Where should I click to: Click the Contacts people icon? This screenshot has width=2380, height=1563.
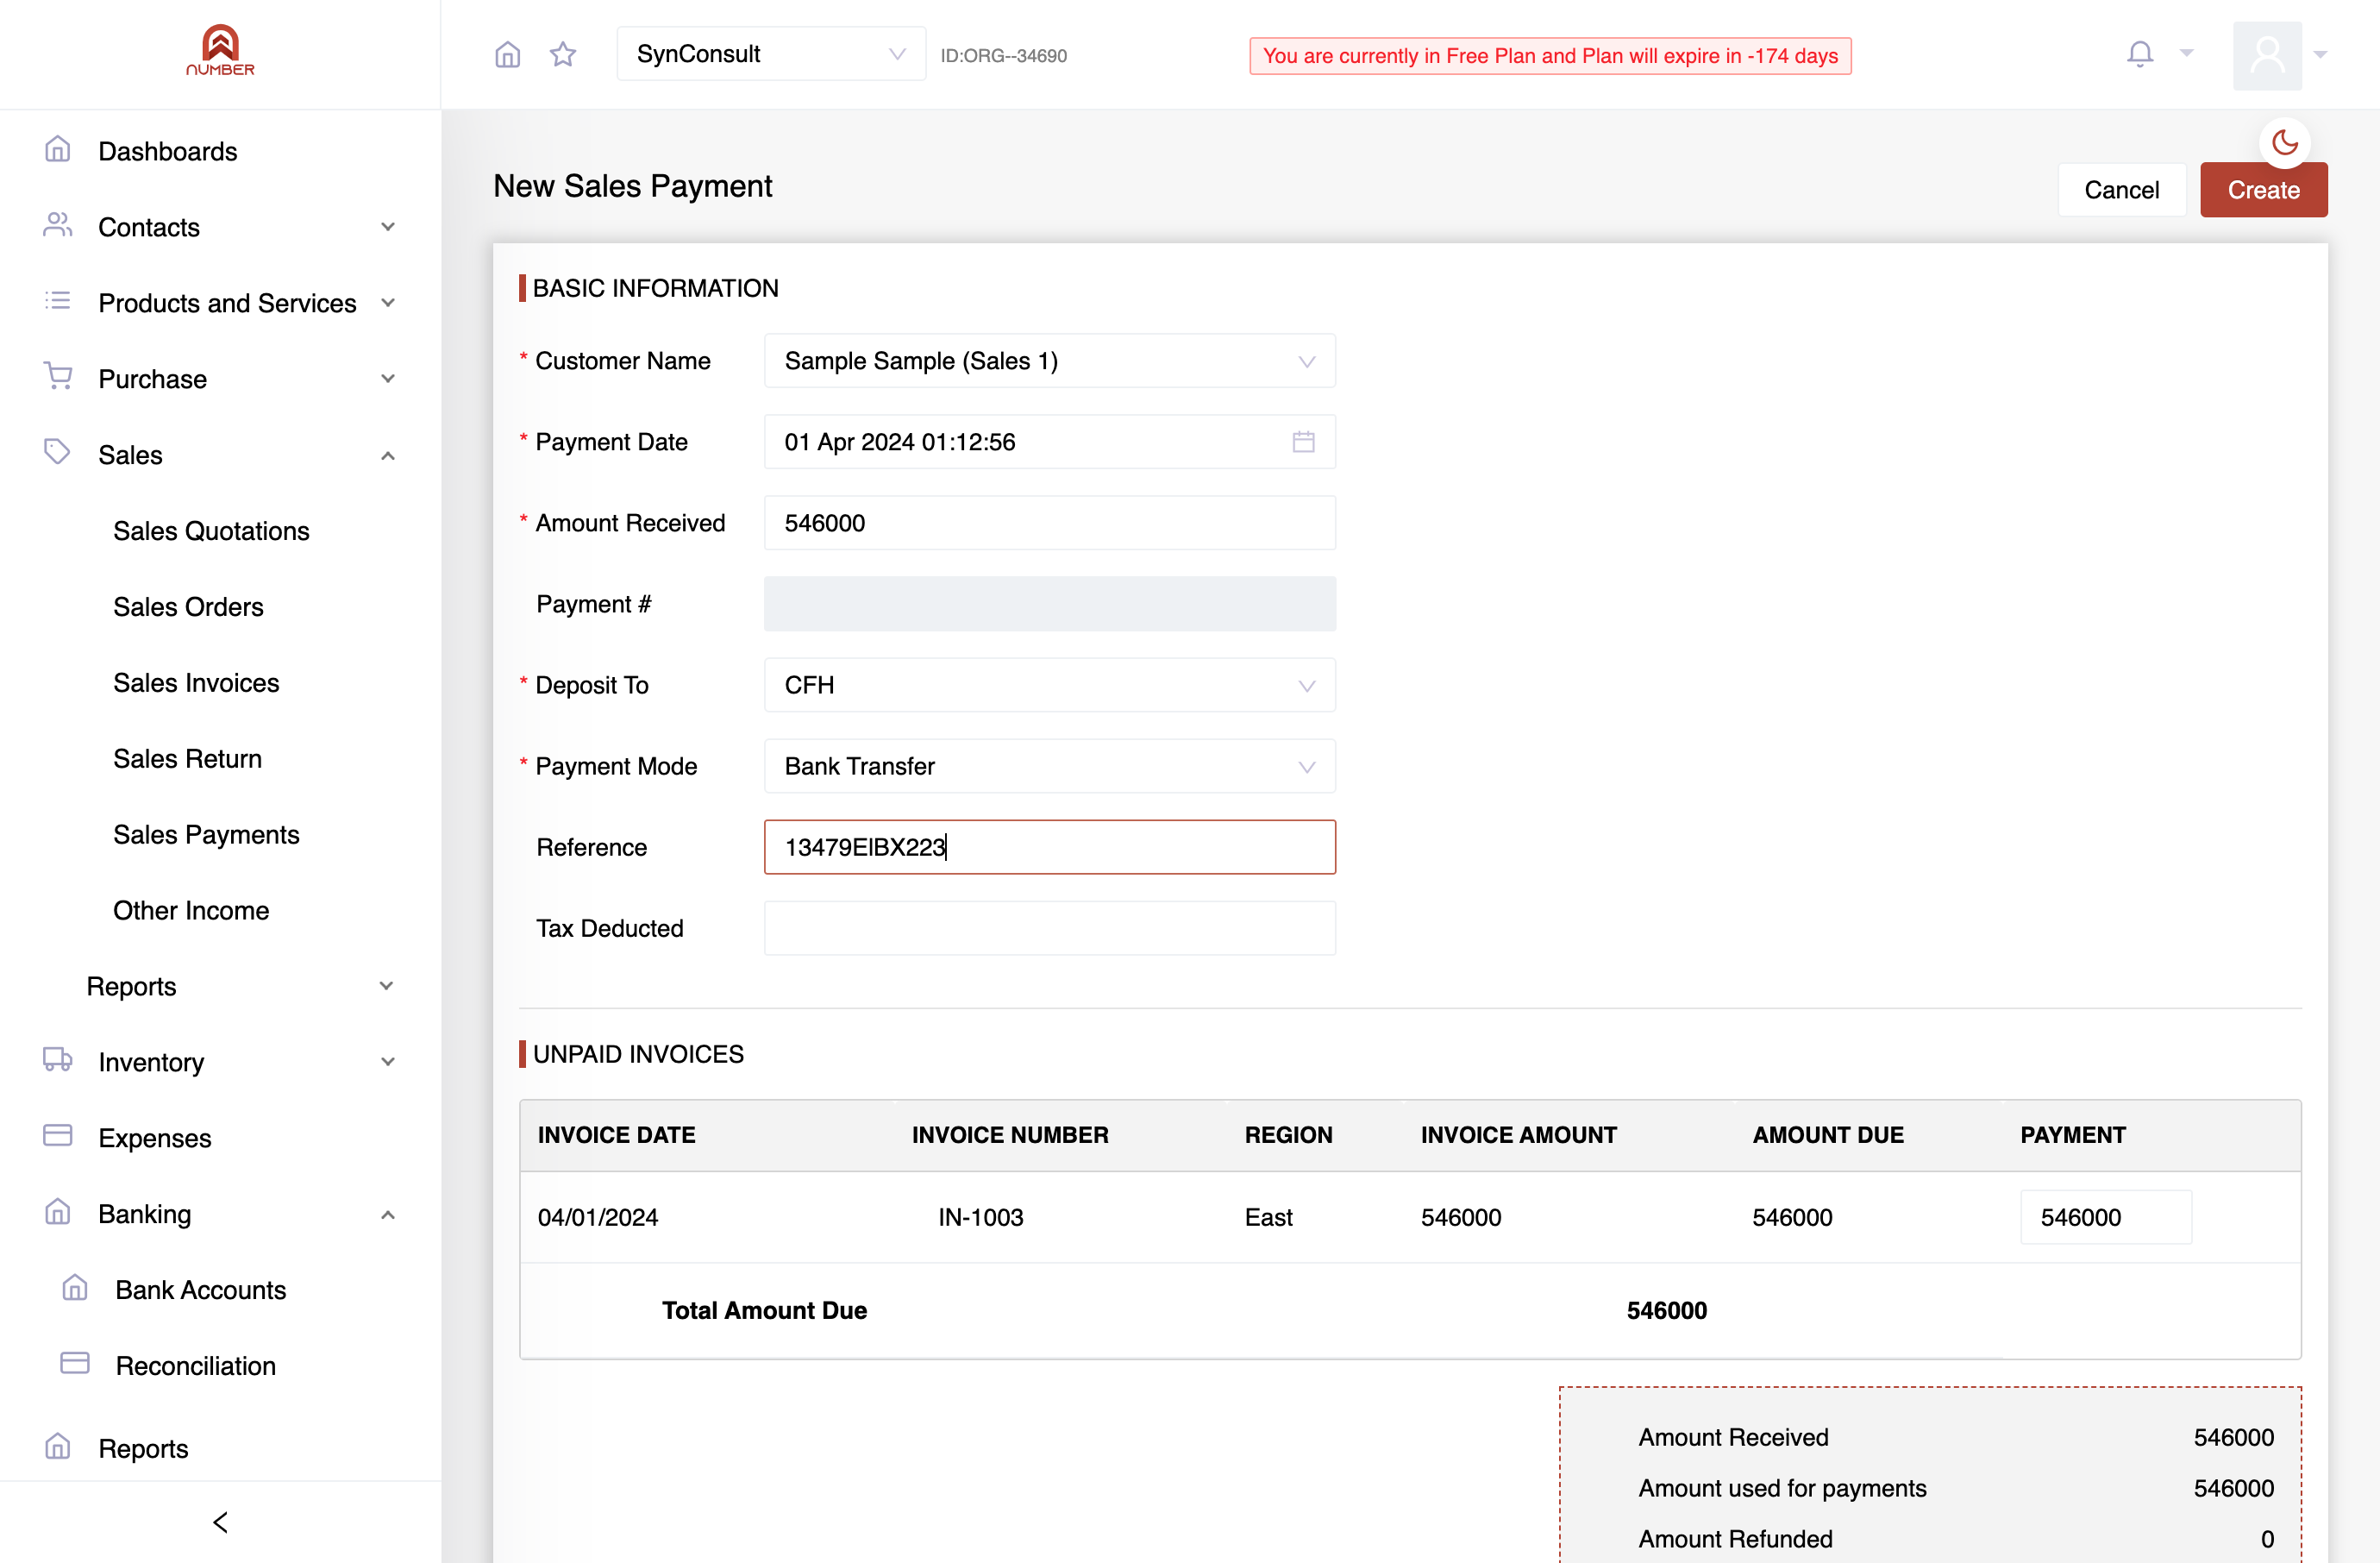click(58, 226)
